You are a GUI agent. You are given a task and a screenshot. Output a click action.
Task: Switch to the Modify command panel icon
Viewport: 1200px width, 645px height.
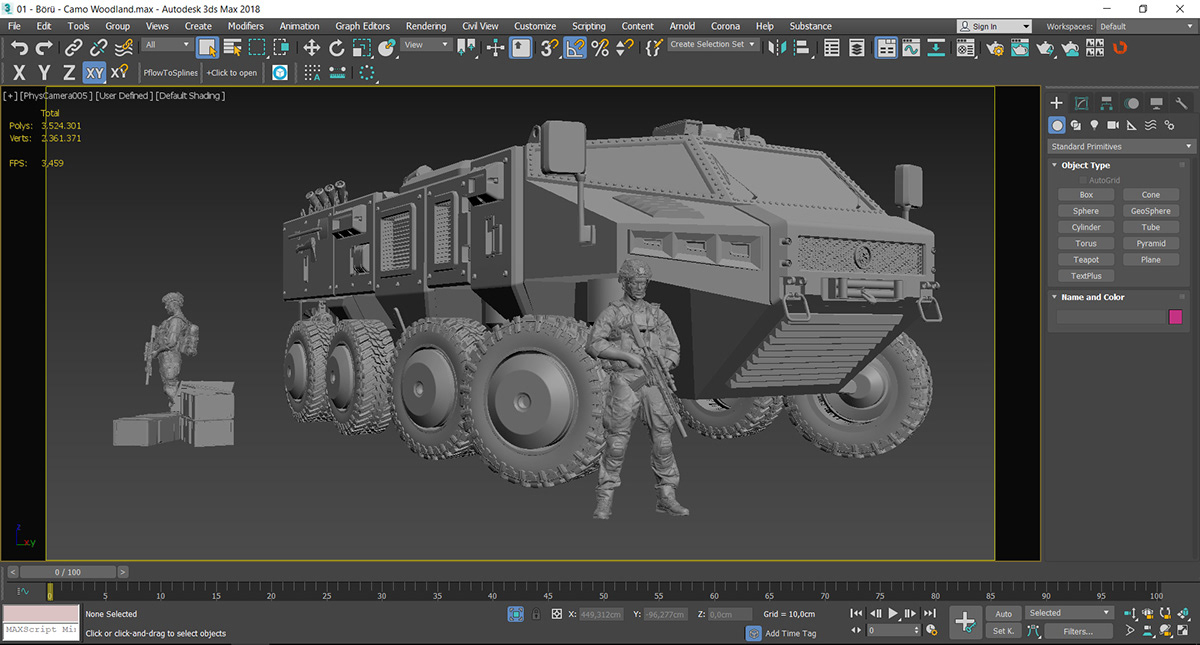1080,102
